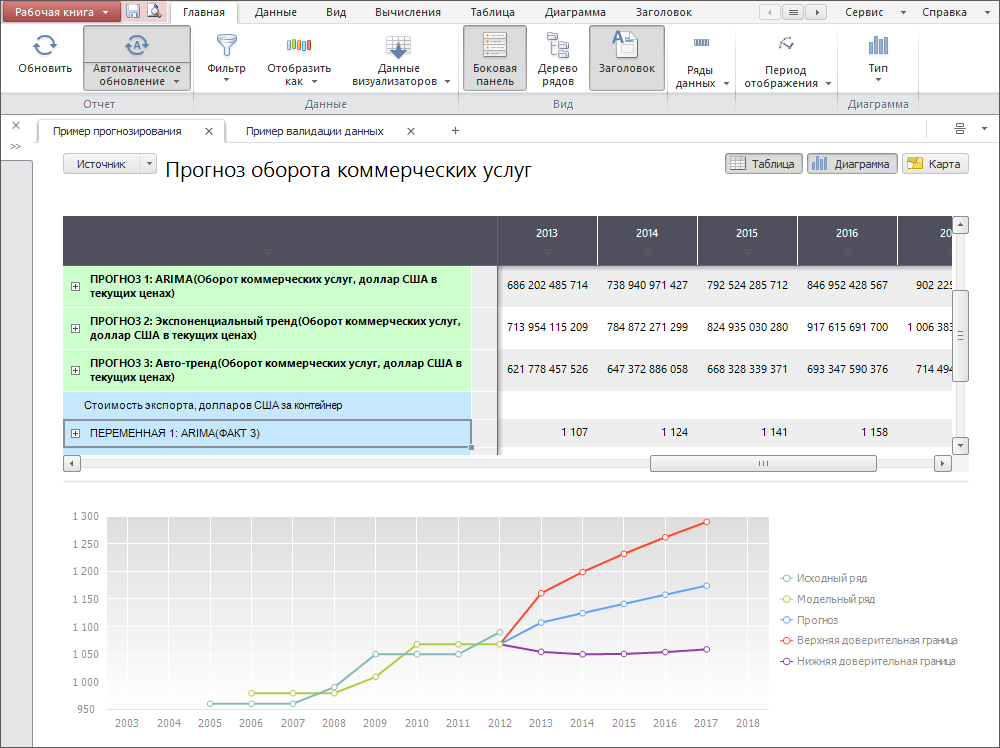Toggle the Заголовок display button
Screen dimensions: 1000x748
click(x=626, y=46)
